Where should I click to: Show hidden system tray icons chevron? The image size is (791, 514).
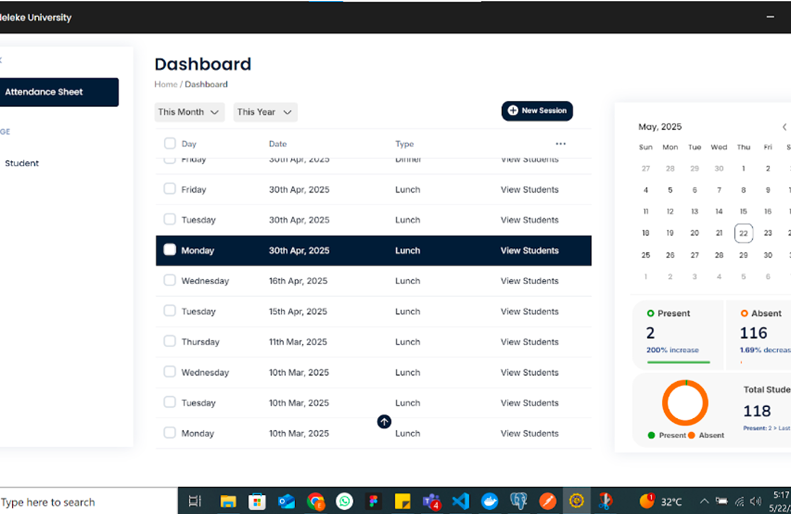click(x=704, y=501)
